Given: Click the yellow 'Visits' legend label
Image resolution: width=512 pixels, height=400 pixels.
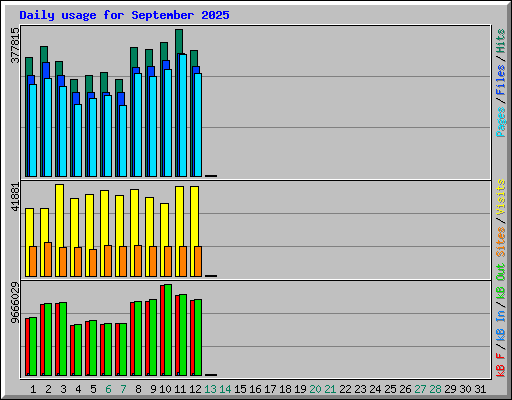Looking at the screenshot, I should coord(501,198).
